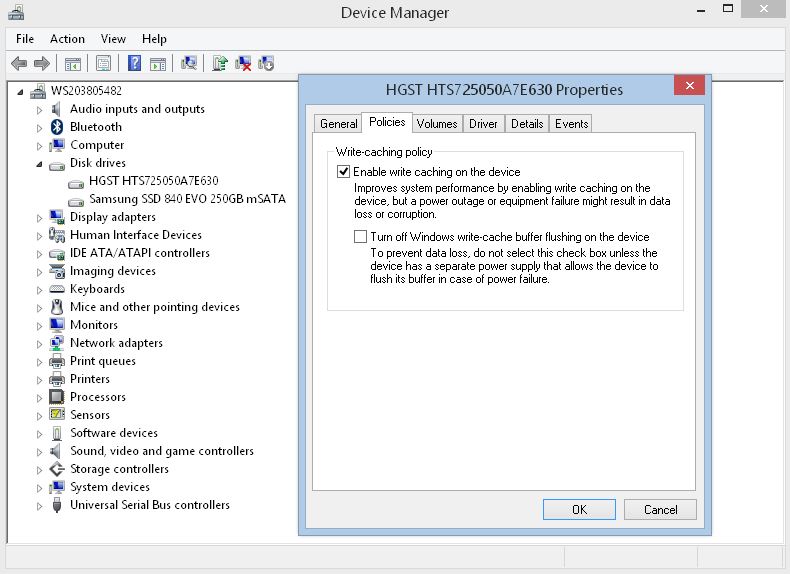
Task: Select the System devices label
Action: [x=110, y=487]
